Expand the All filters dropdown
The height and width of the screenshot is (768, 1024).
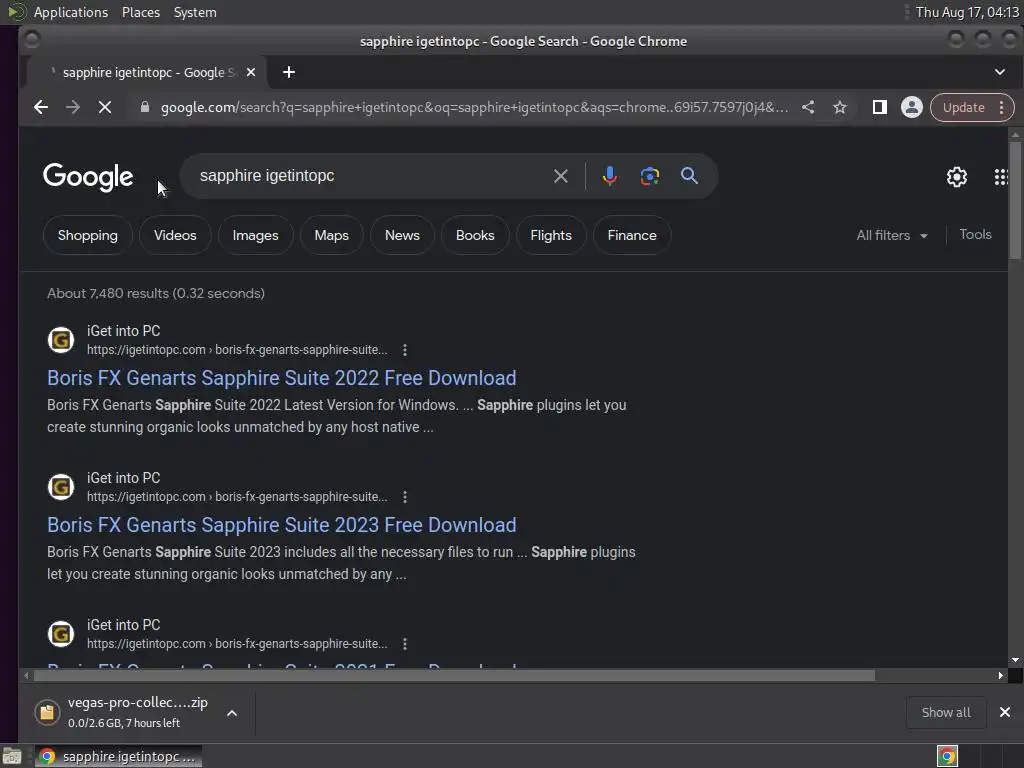click(x=891, y=235)
